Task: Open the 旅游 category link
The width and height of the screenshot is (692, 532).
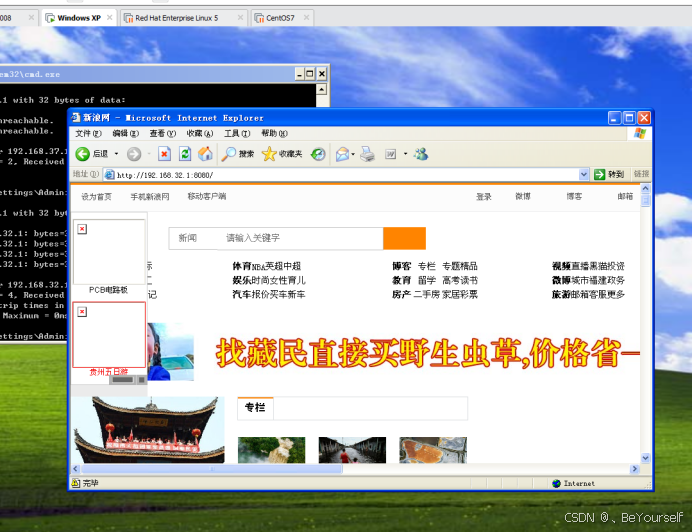Action: [561, 294]
